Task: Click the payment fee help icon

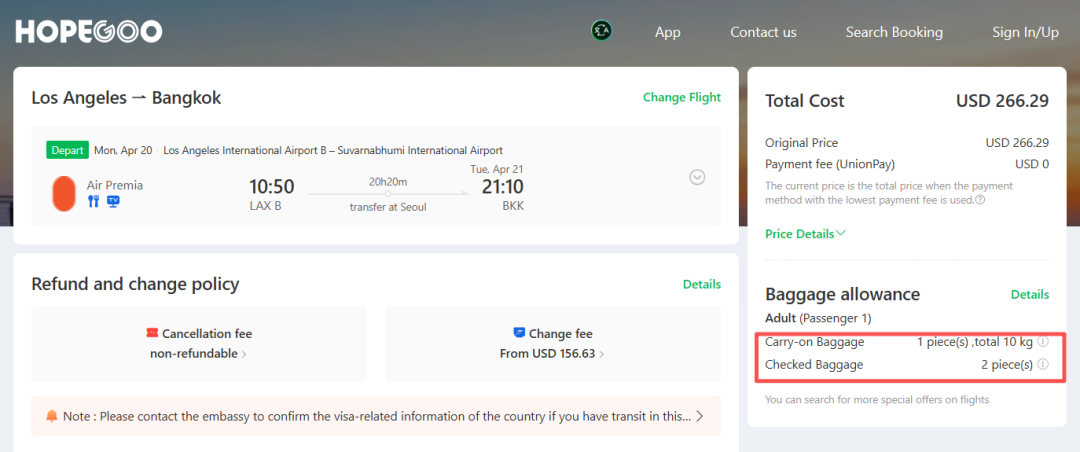Action: coord(980,199)
